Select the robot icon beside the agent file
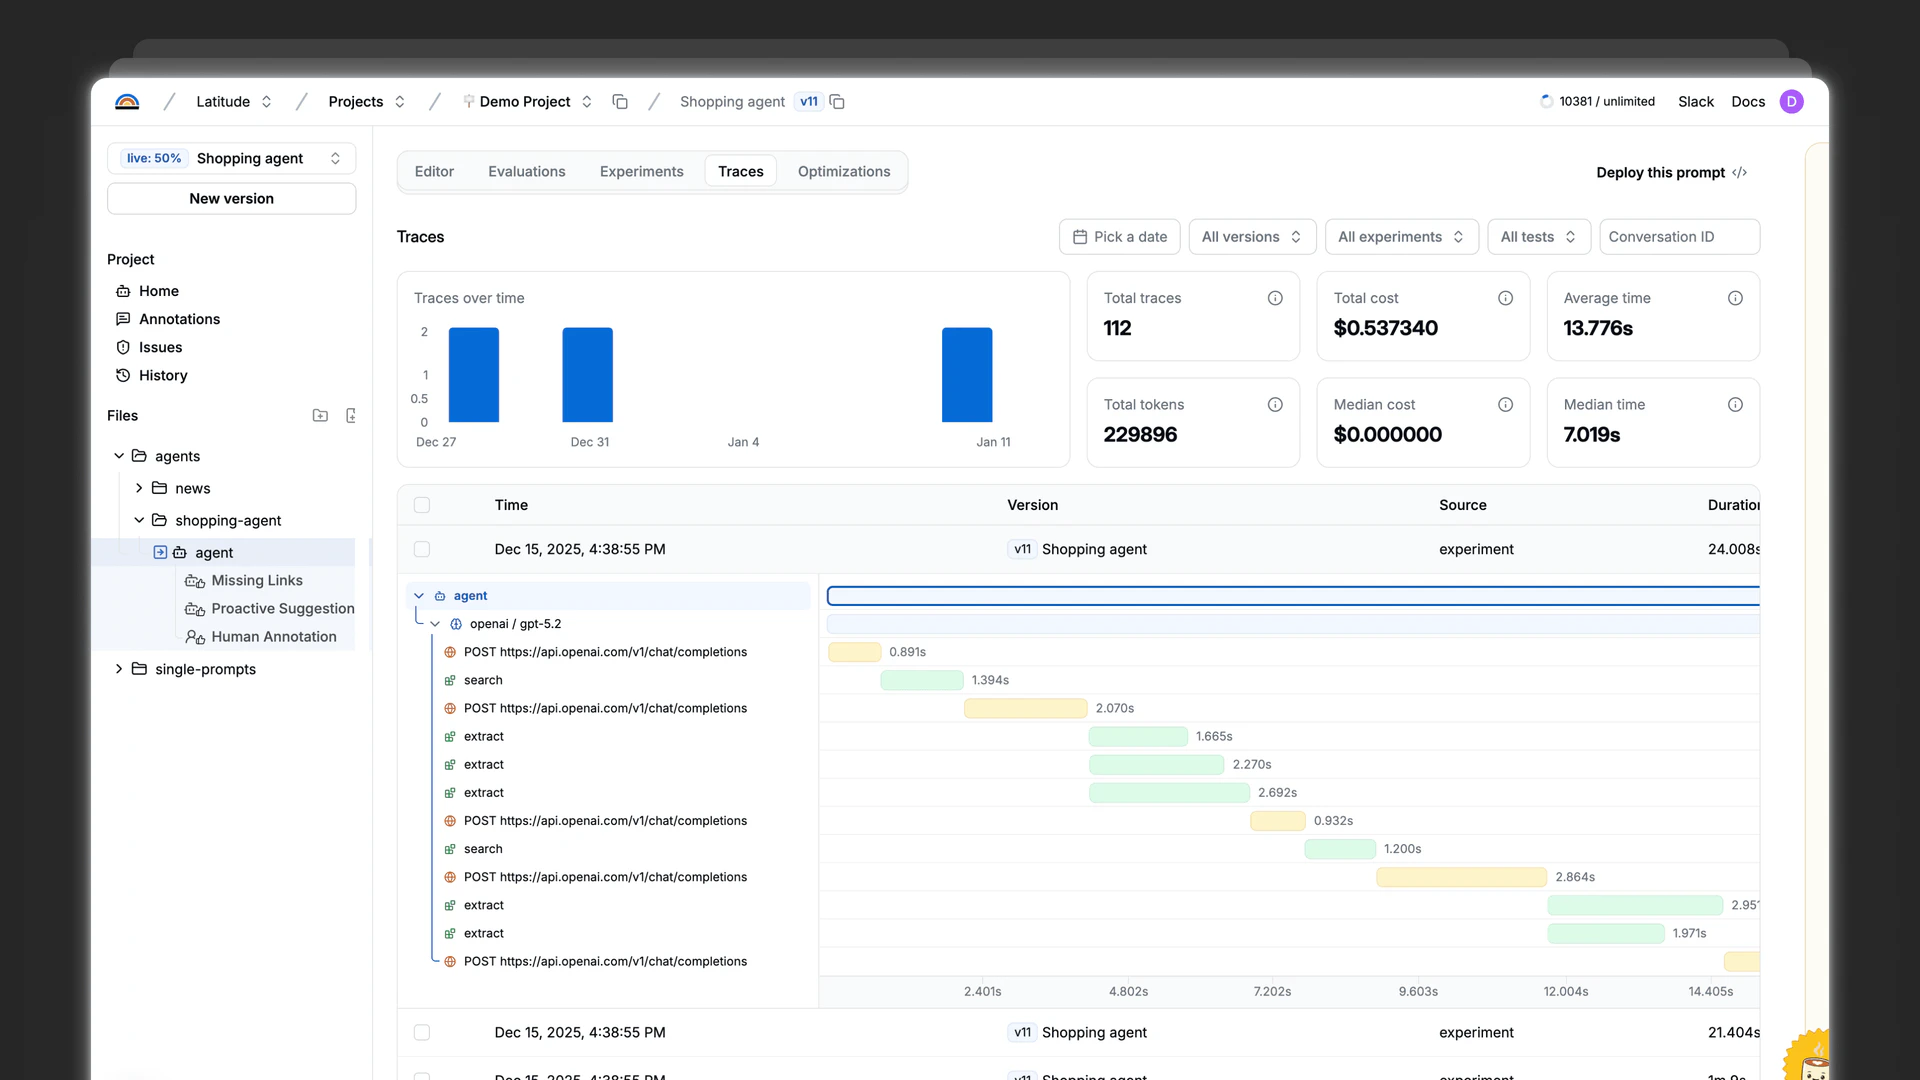 tap(178, 552)
